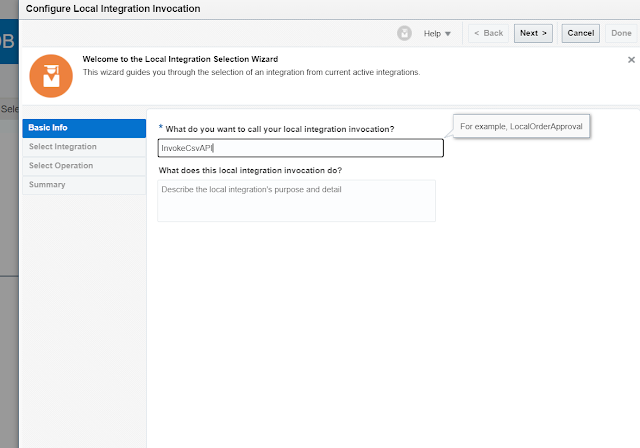Click the Cancel button
Screen dimensions: 640x448
tap(581, 33)
